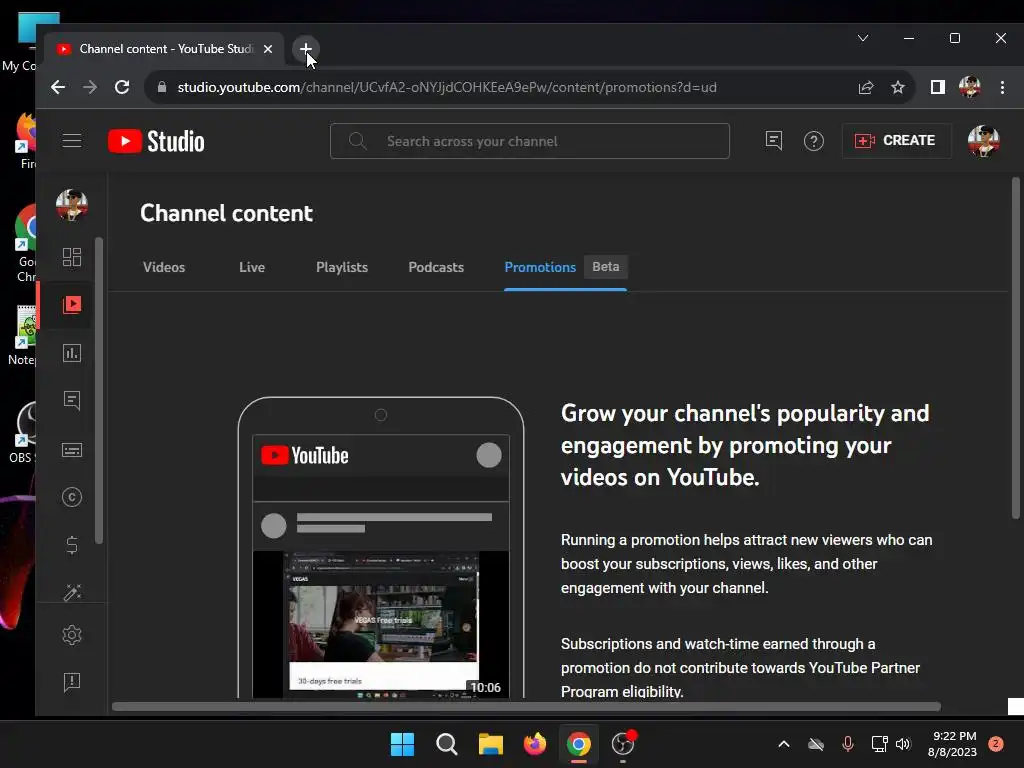Select the Content icon in sidebar
The width and height of the screenshot is (1024, 768).
click(72, 304)
